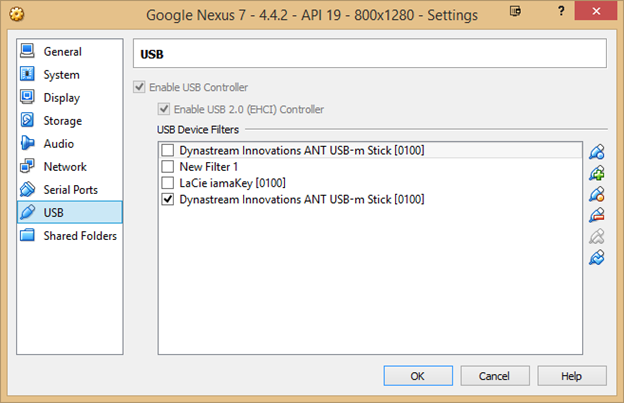Click the add empty USB filter icon
The height and width of the screenshot is (403, 624).
(597, 152)
